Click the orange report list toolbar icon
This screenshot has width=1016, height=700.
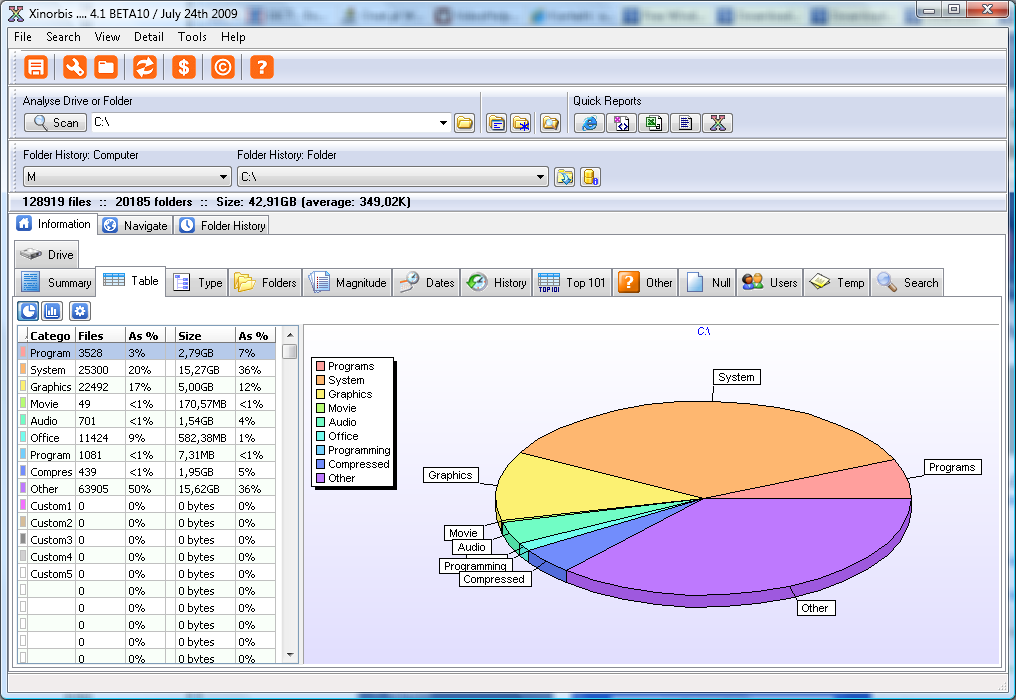(x=36, y=67)
